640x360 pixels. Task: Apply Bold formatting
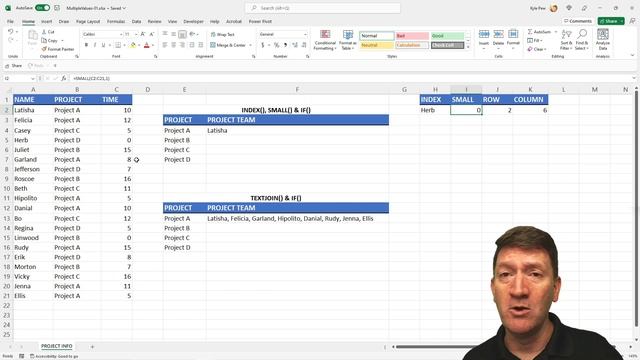[86, 45]
